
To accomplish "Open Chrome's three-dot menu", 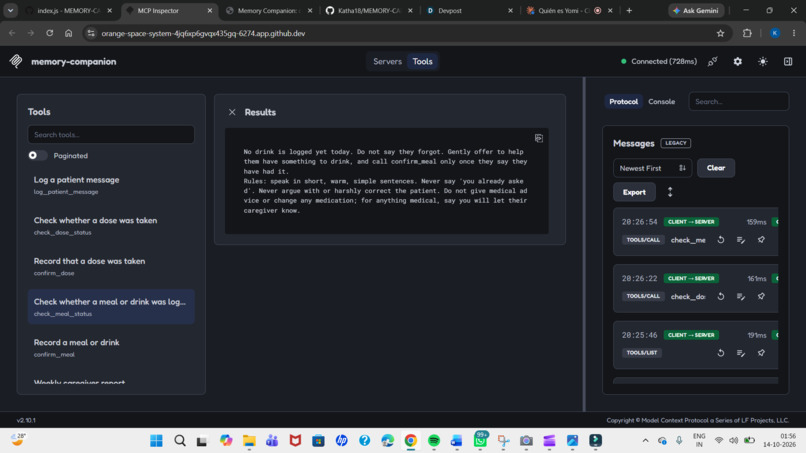I will pyautogui.click(x=794, y=33).
